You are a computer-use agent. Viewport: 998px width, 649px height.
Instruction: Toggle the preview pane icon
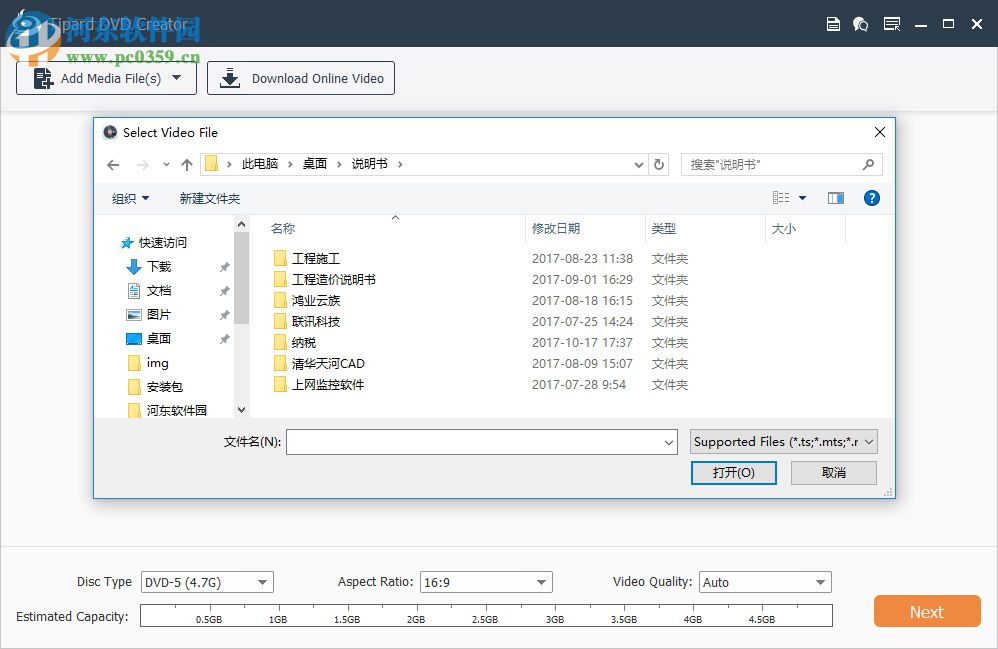click(836, 198)
